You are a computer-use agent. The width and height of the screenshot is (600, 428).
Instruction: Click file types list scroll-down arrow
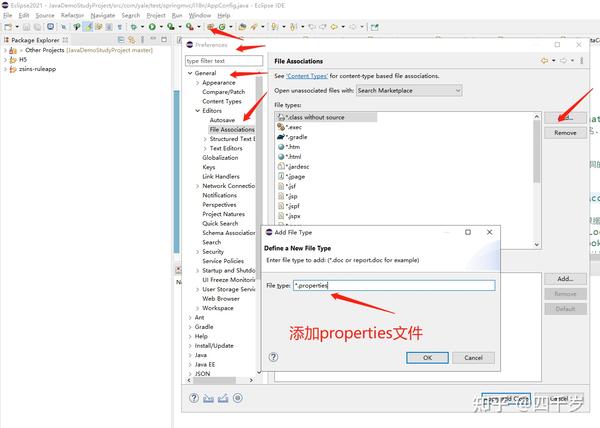click(537, 244)
